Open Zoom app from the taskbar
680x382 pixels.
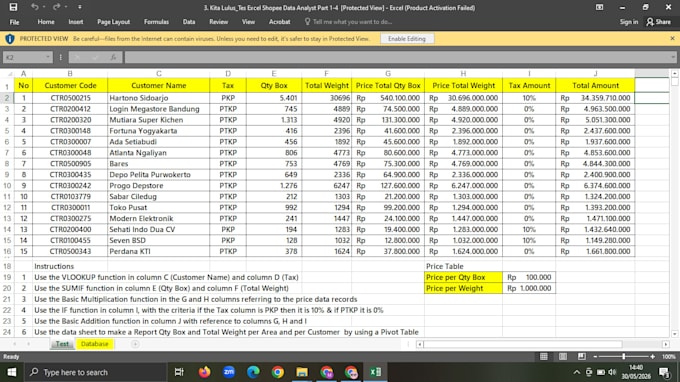pos(229,372)
